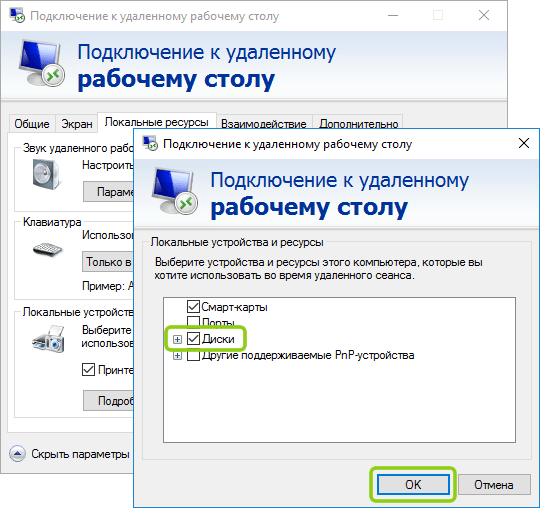The image size is (540, 508).
Task: Click large monitor icon in front dialog banner
Action: pyautogui.click(x=175, y=192)
